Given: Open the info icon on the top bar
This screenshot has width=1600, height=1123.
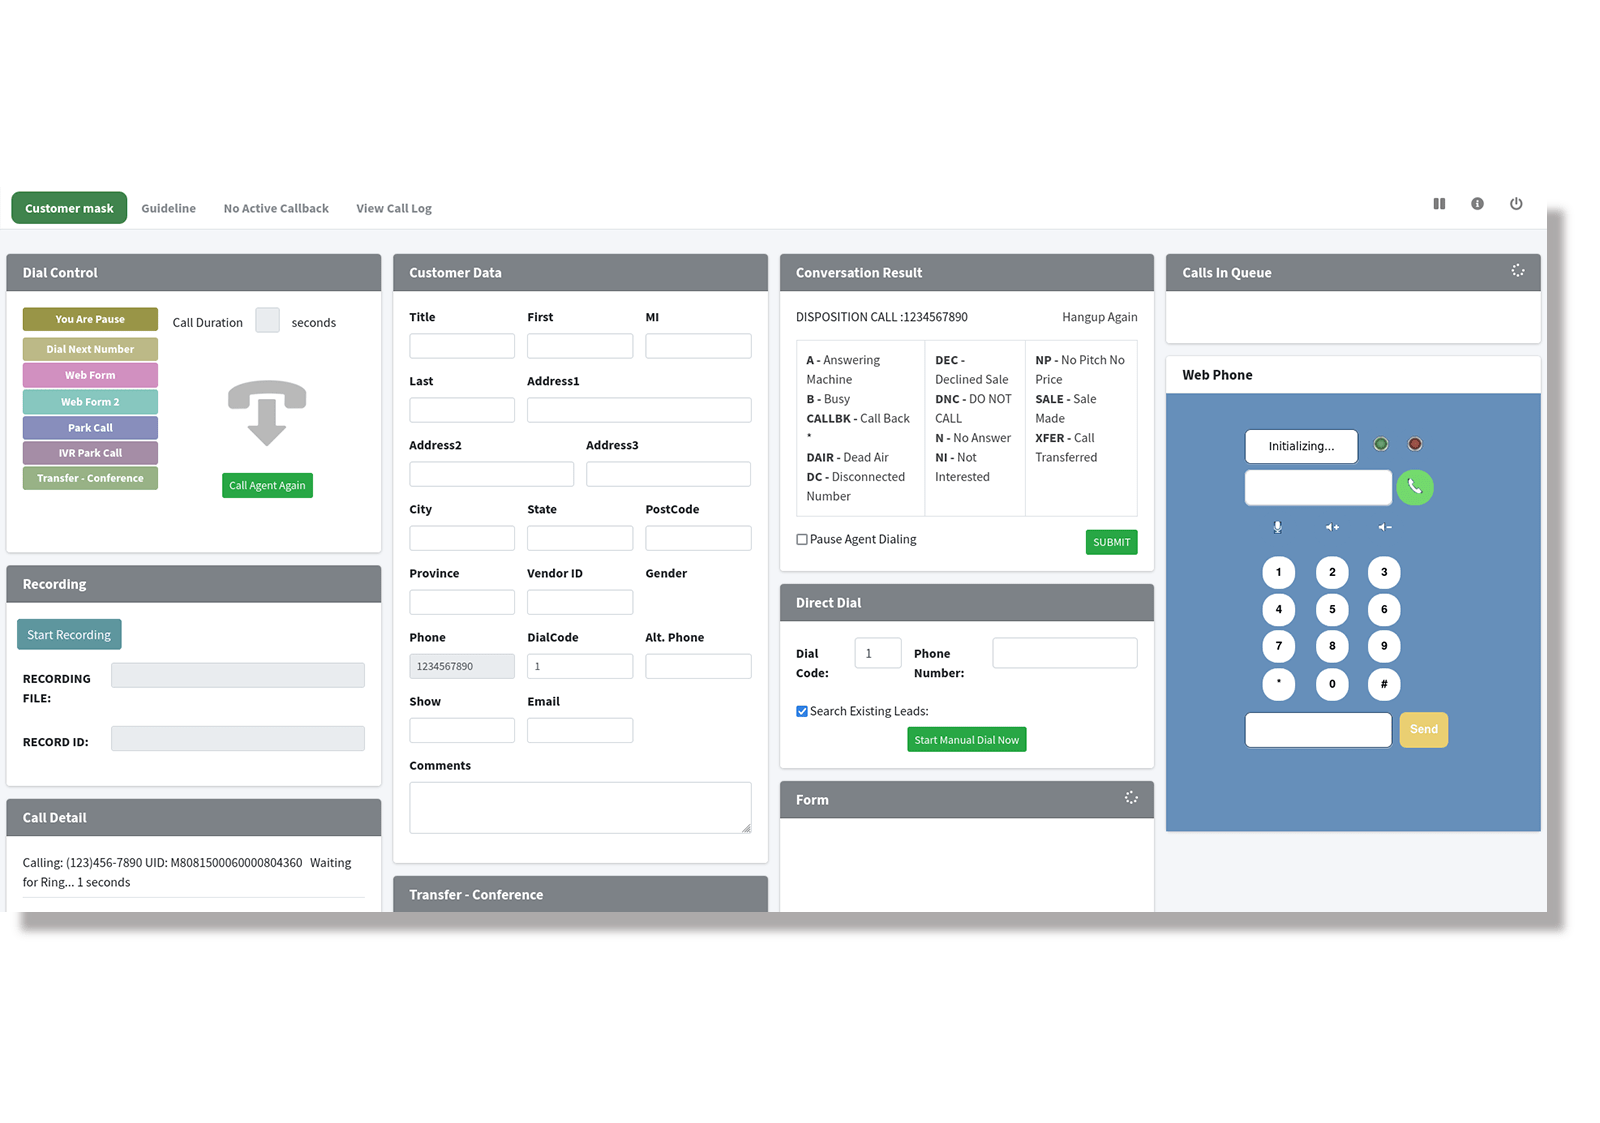Looking at the screenshot, I should pyautogui.click(x=1477, y=204).
